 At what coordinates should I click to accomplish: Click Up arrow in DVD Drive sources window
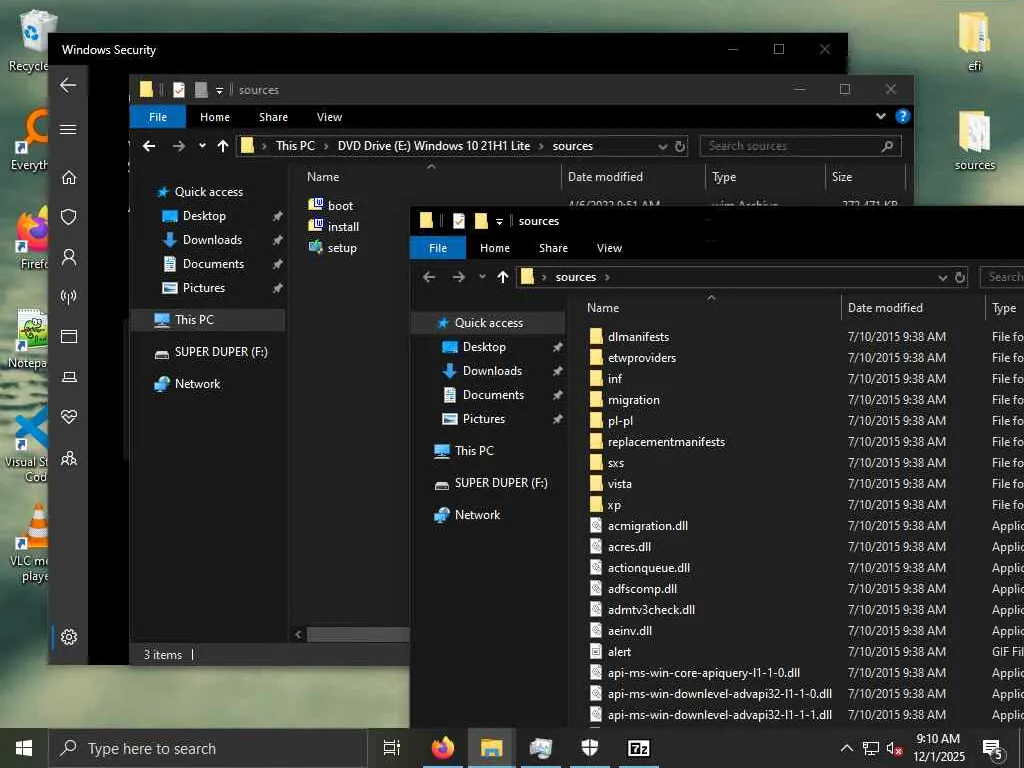pyautogui.click(x=223, y=146)
